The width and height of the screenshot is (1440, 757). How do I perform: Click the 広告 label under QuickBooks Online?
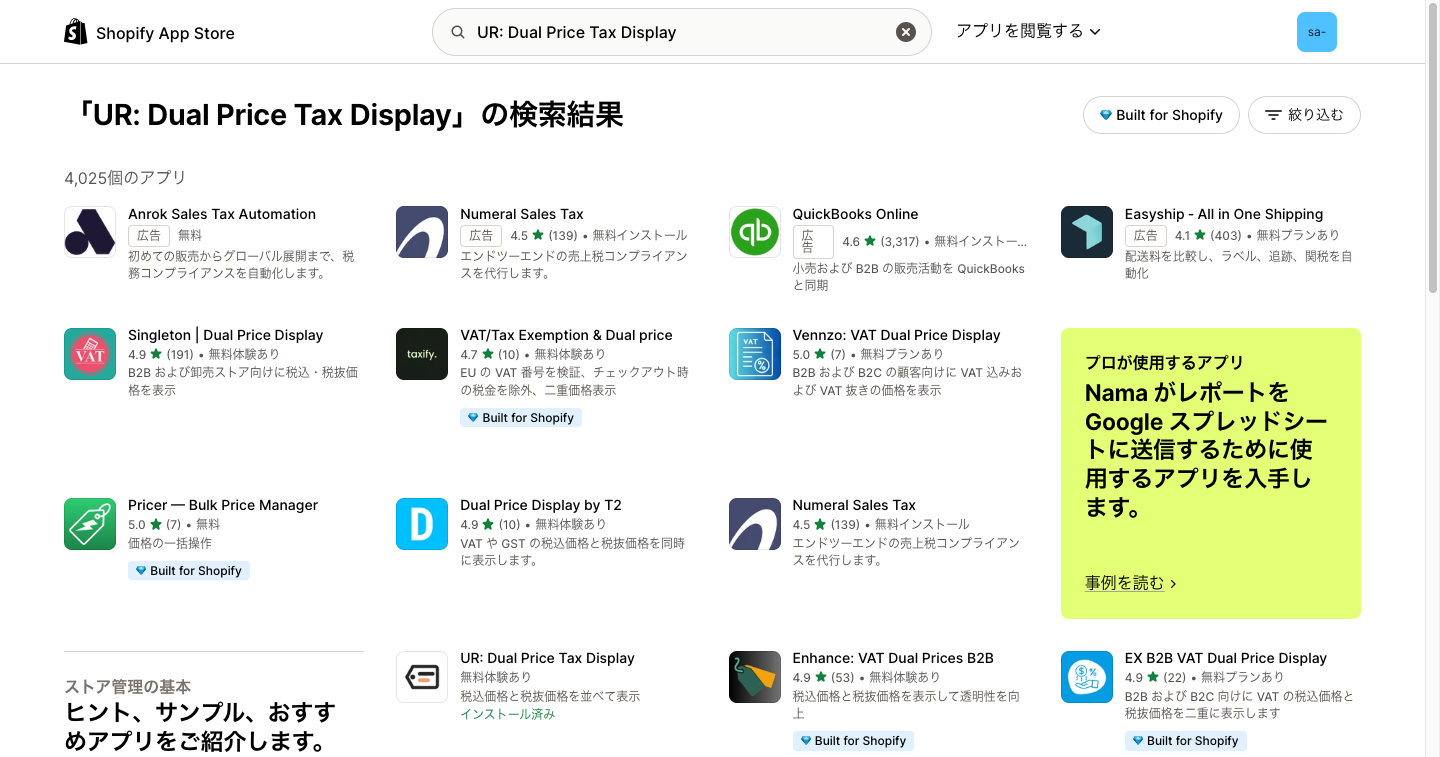point(814,242)
